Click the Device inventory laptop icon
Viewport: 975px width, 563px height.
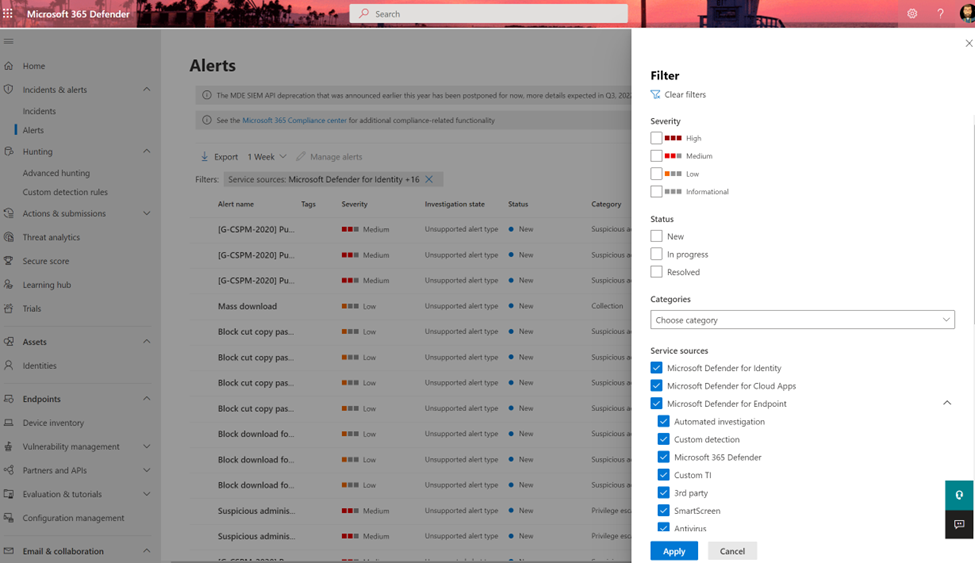[8, 422]
